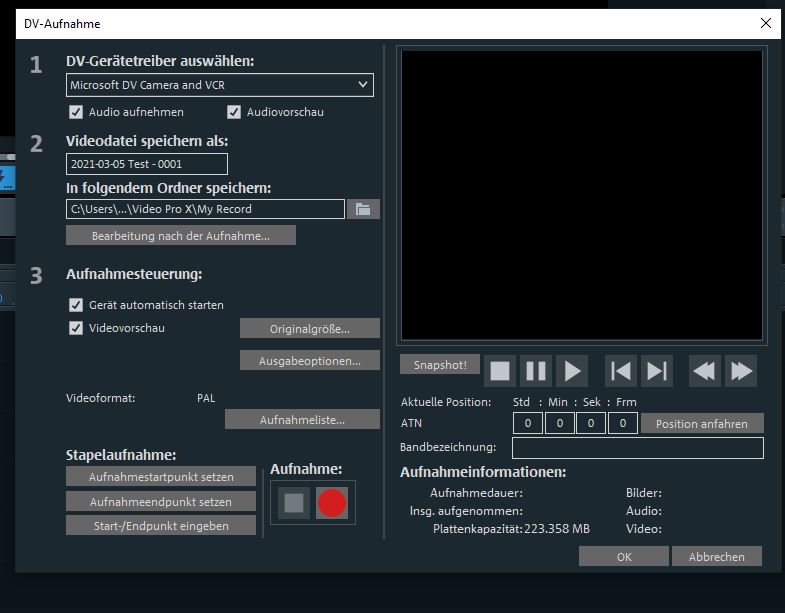The height and width of the screenshot is (613, 785).
Task: Click Position anfahren button
Action: 702,423
